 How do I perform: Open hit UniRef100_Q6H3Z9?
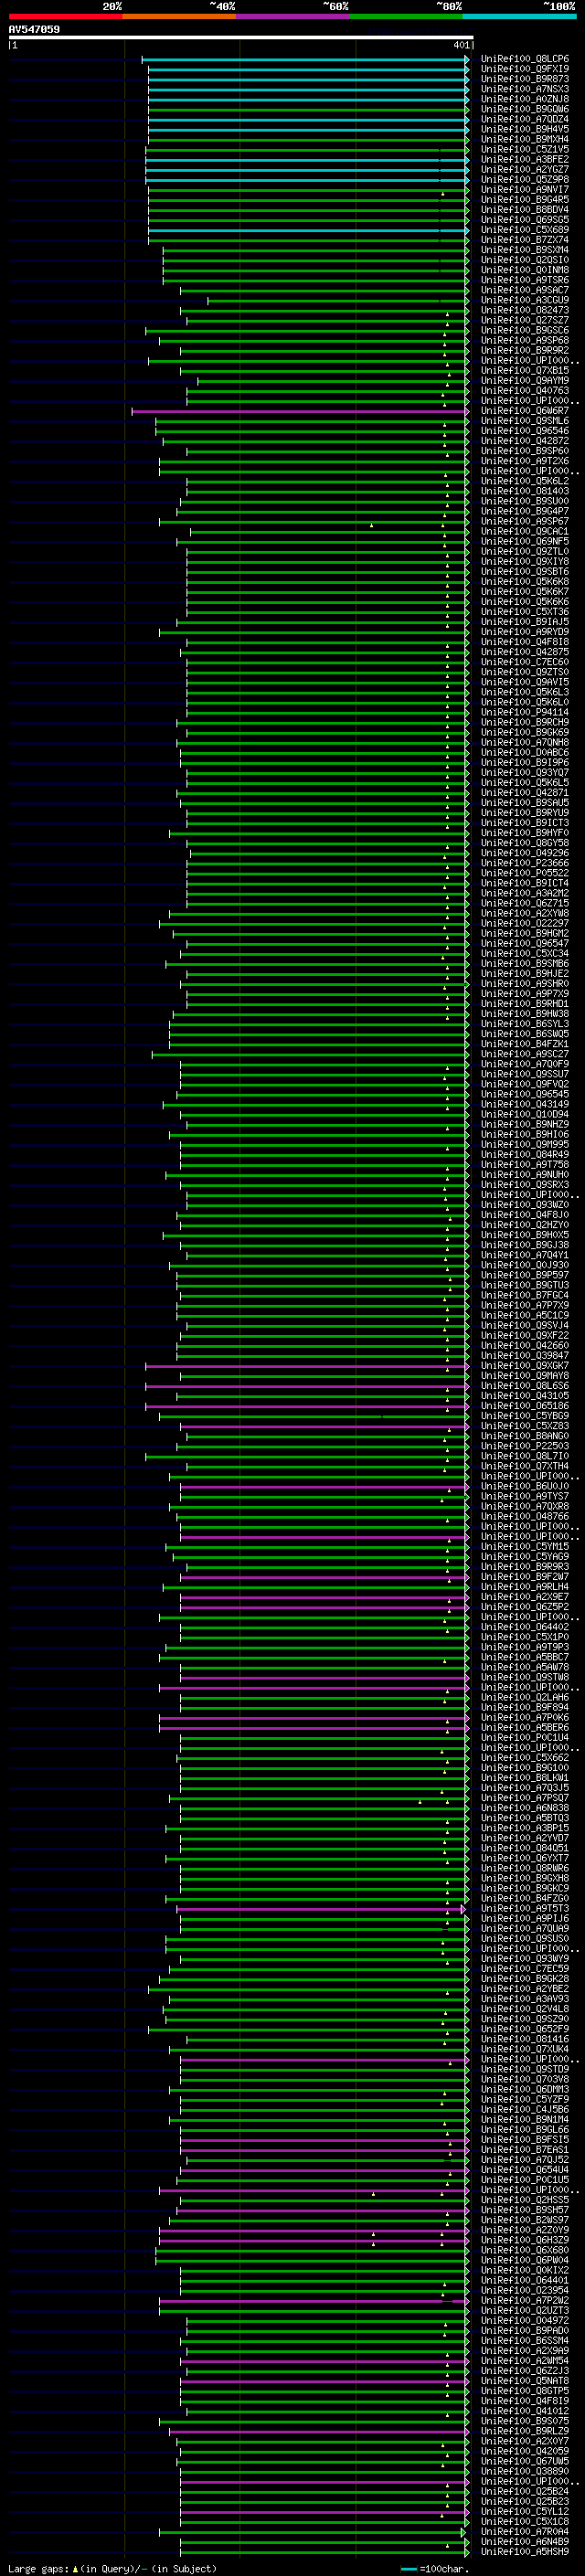(525, 2241)
